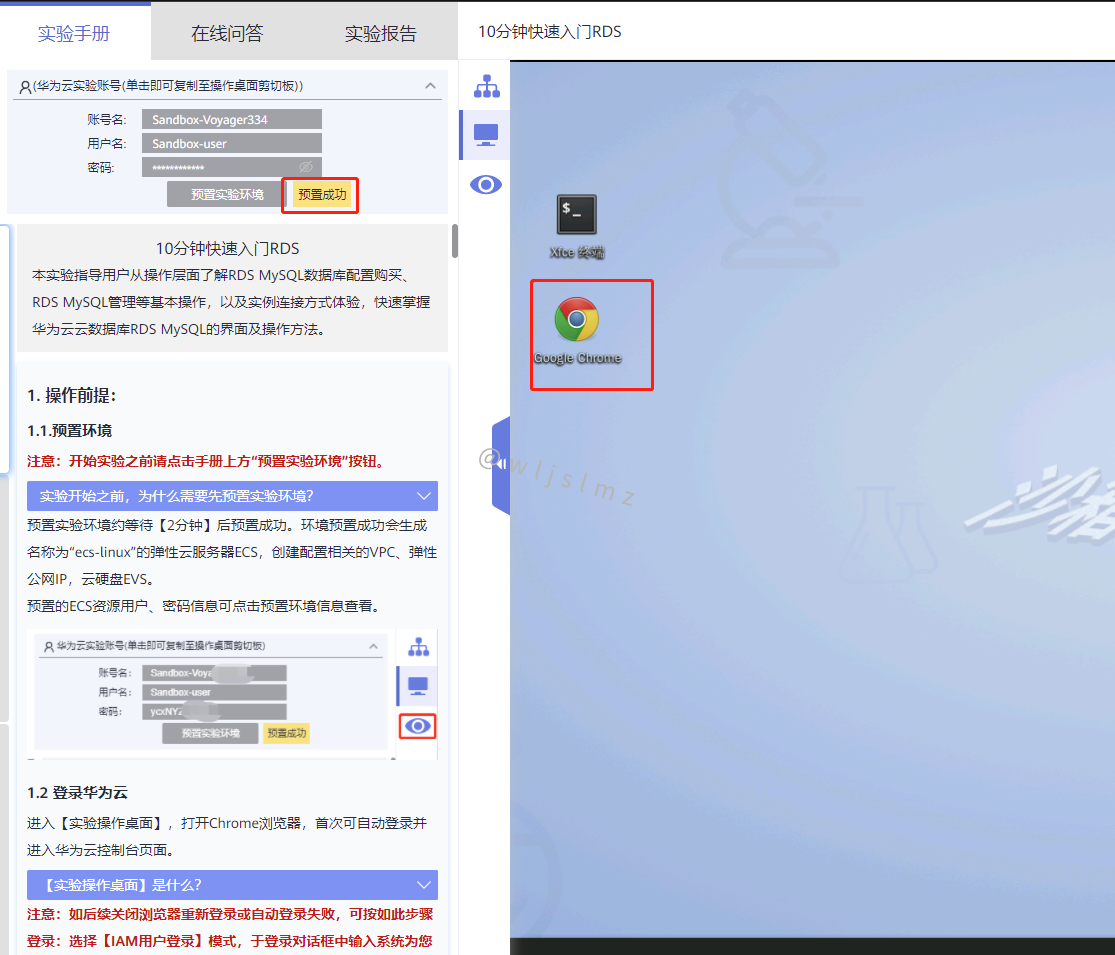Click the embedded screenshot of account panel
Viewport: 1115px width, 955px height.
(233, 694)
